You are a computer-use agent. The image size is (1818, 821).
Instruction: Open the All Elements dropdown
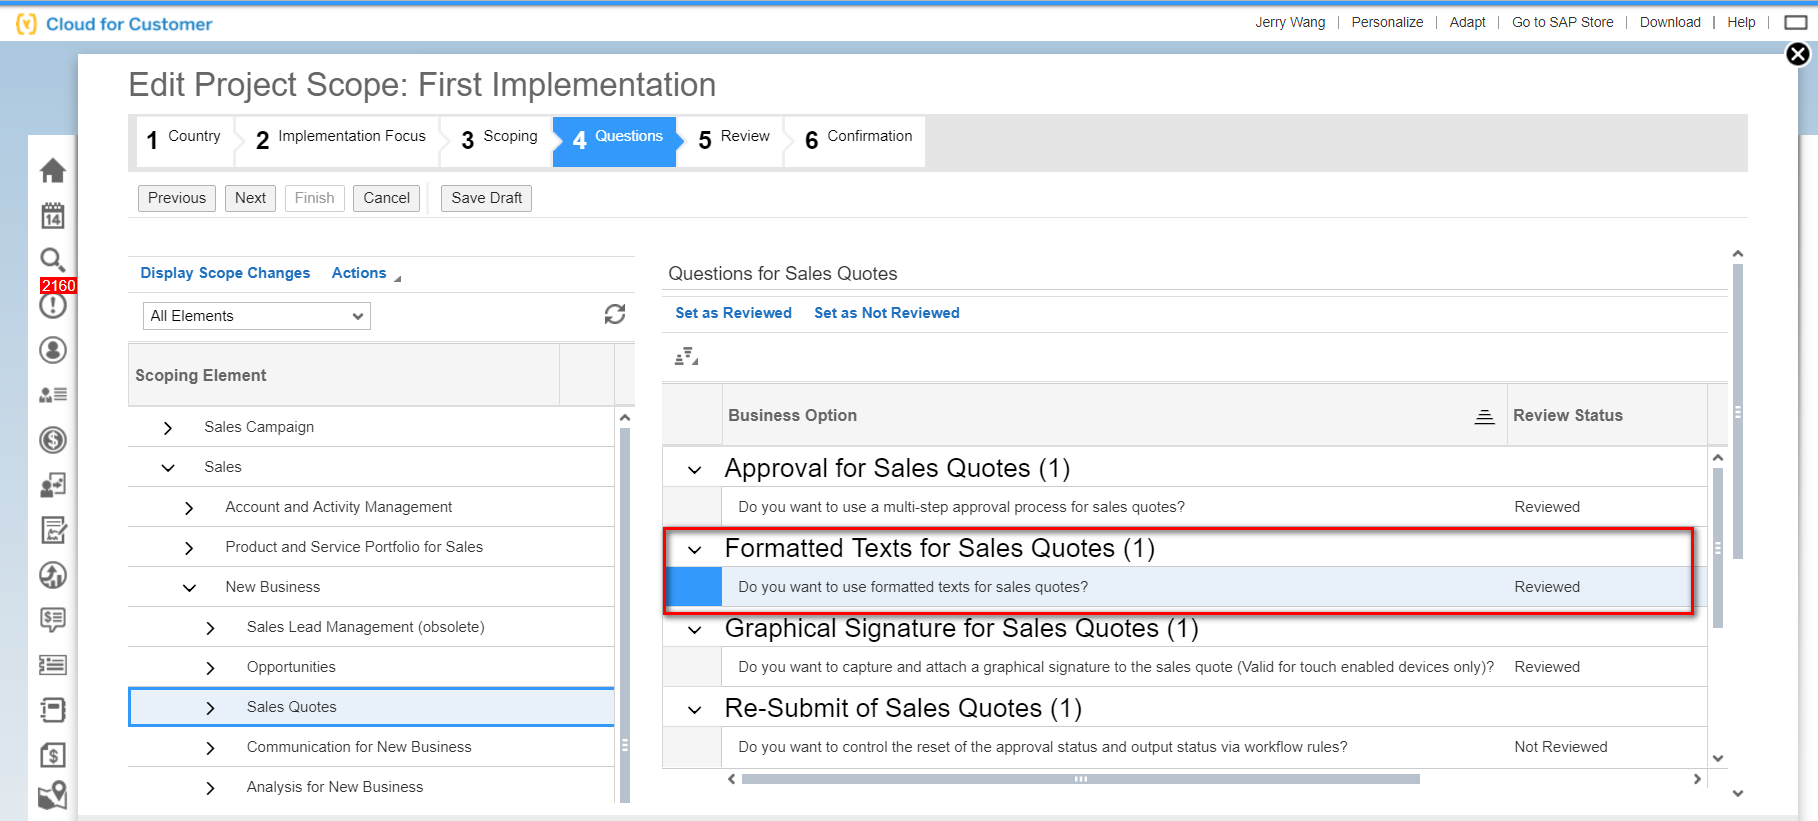coord(257,316)
